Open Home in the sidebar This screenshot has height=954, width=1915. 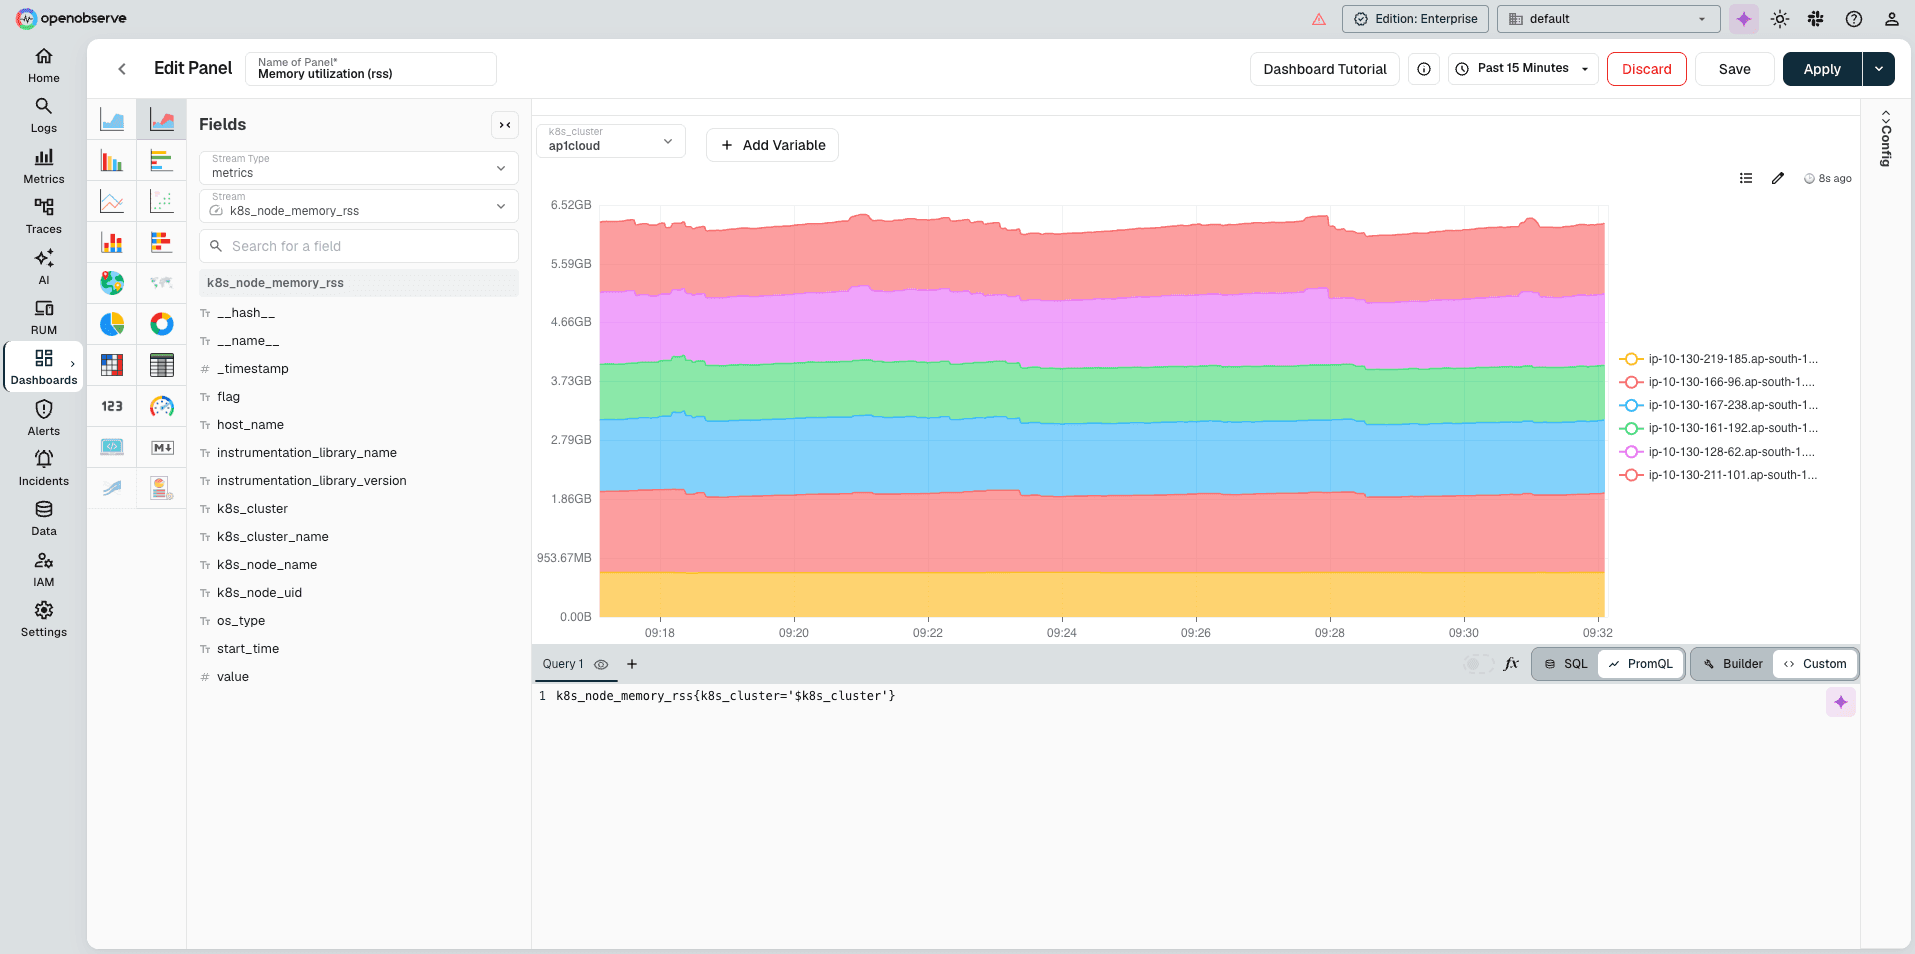44,65
